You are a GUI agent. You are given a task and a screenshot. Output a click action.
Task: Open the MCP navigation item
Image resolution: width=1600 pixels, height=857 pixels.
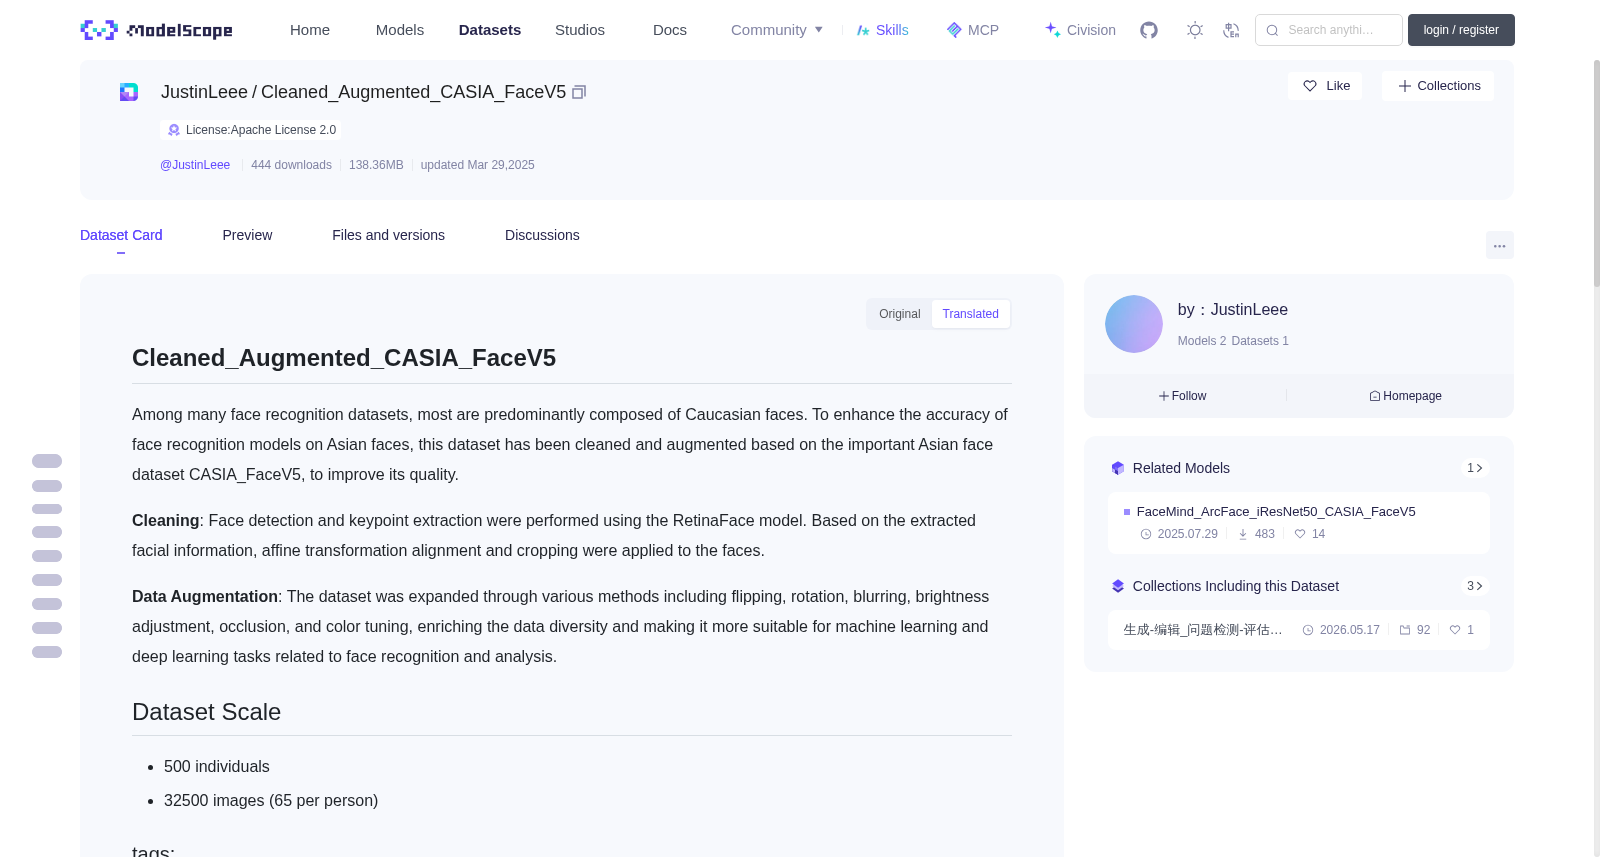point(973,30)
